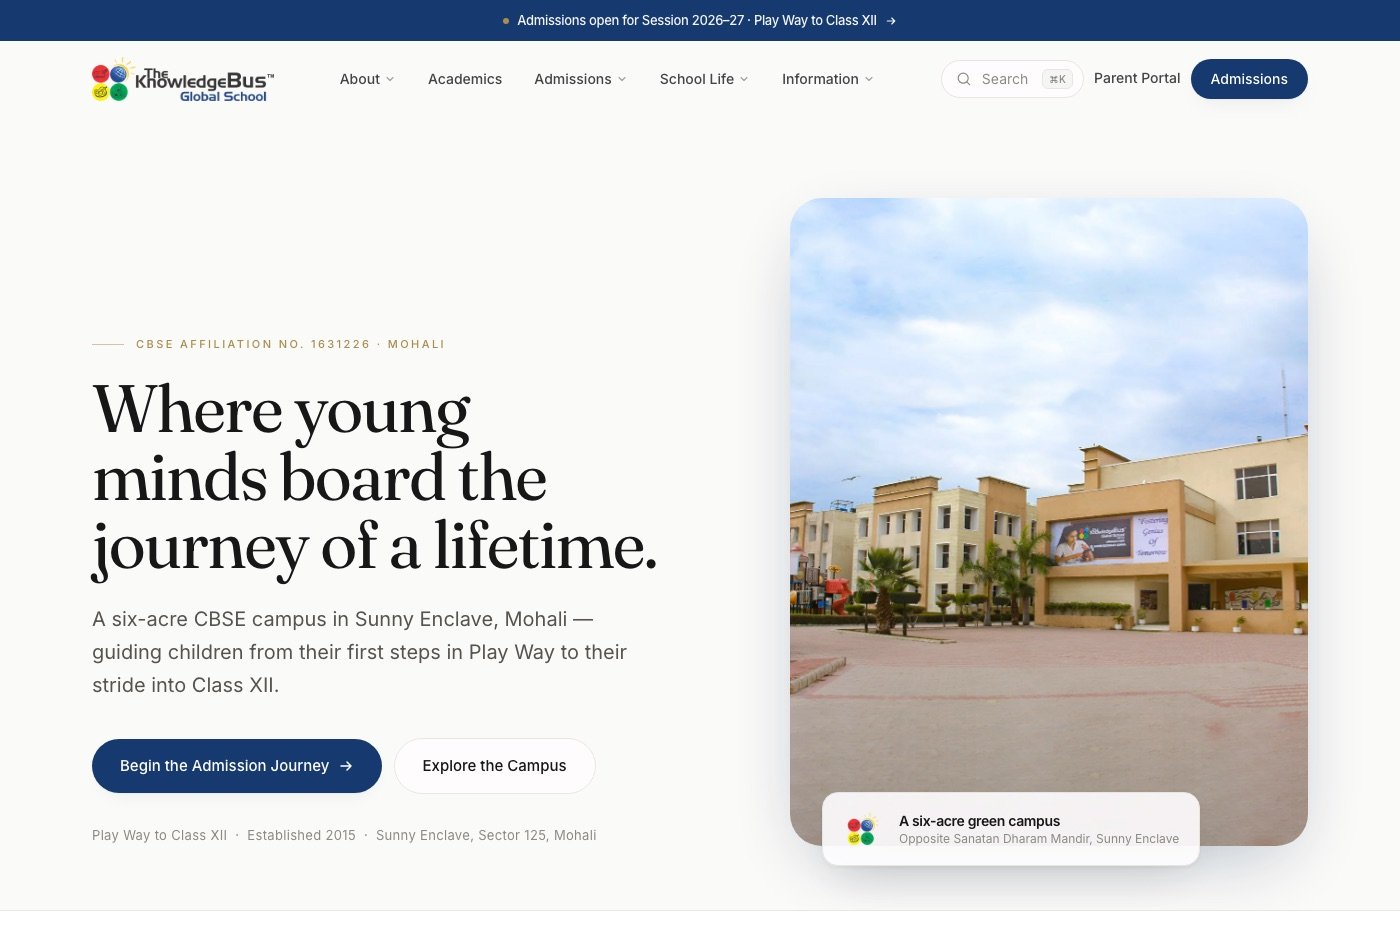Expand the Admissions nav dropdown
1400x933 pixels.
click(x=580, y=79)
